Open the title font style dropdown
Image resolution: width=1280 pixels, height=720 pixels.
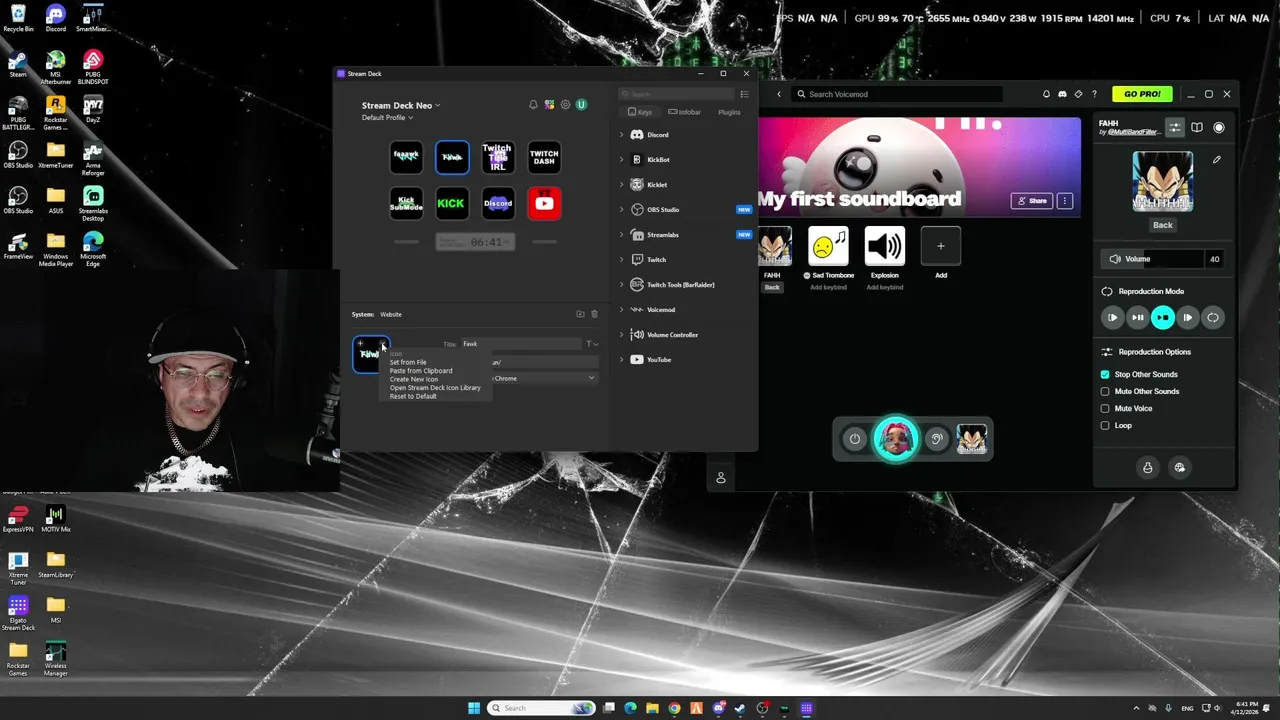coord(591,344)
